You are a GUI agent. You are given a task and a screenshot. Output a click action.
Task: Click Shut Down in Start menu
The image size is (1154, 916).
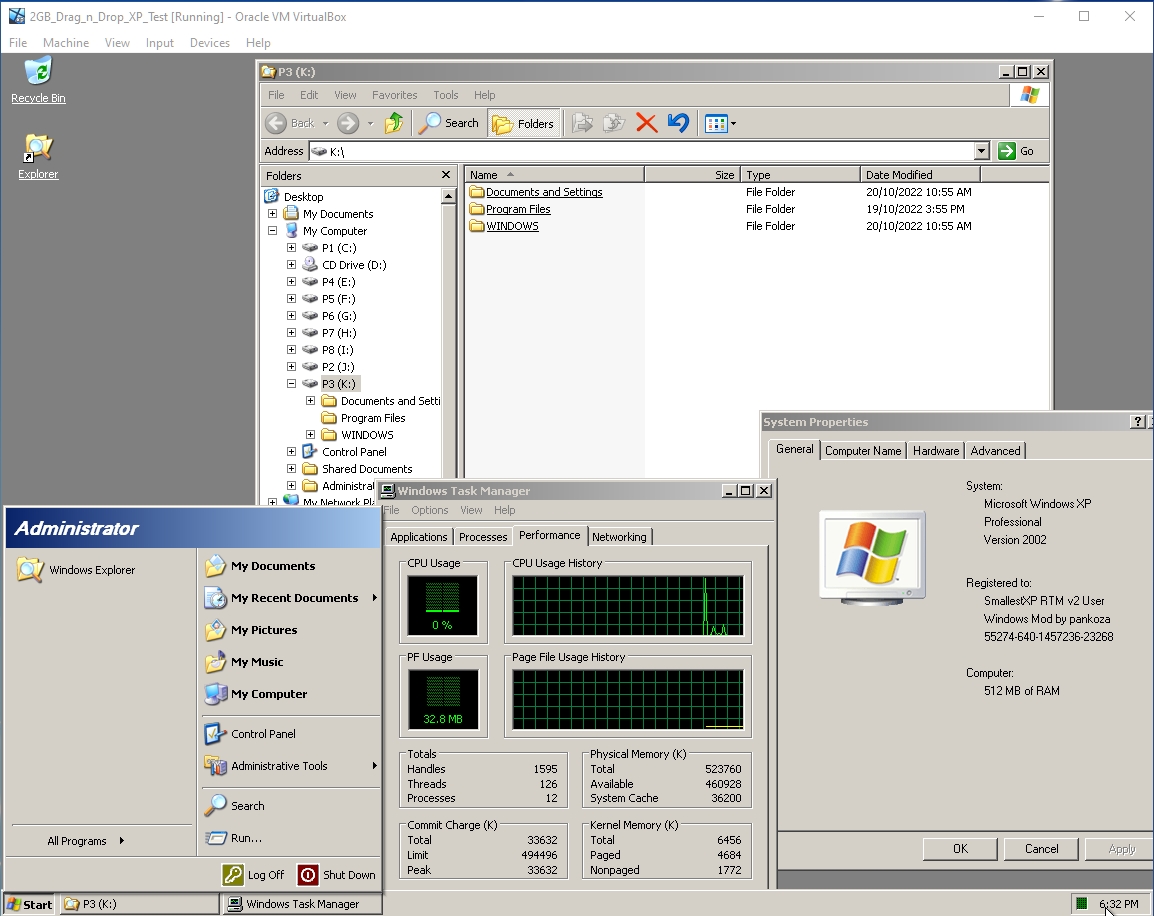pyautogui.click(x=337, y=875)
